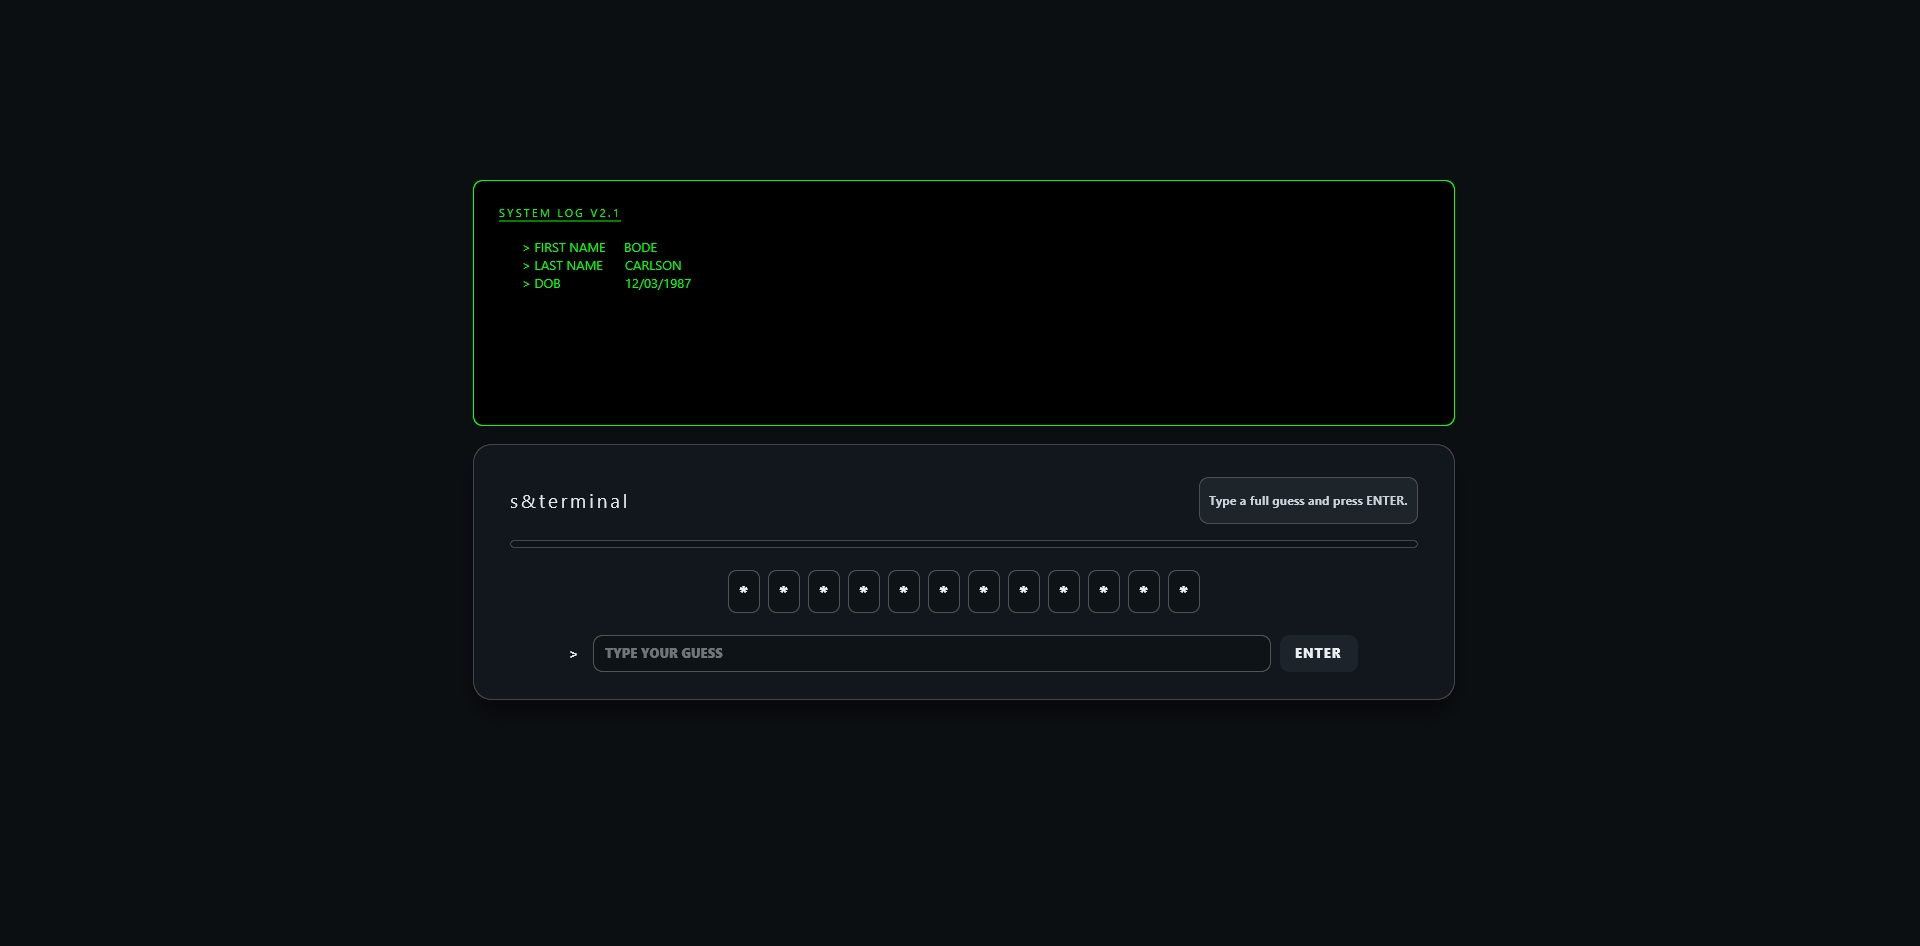
Task: Select the last name value CARLSON
Action: [x=652, y=265]
